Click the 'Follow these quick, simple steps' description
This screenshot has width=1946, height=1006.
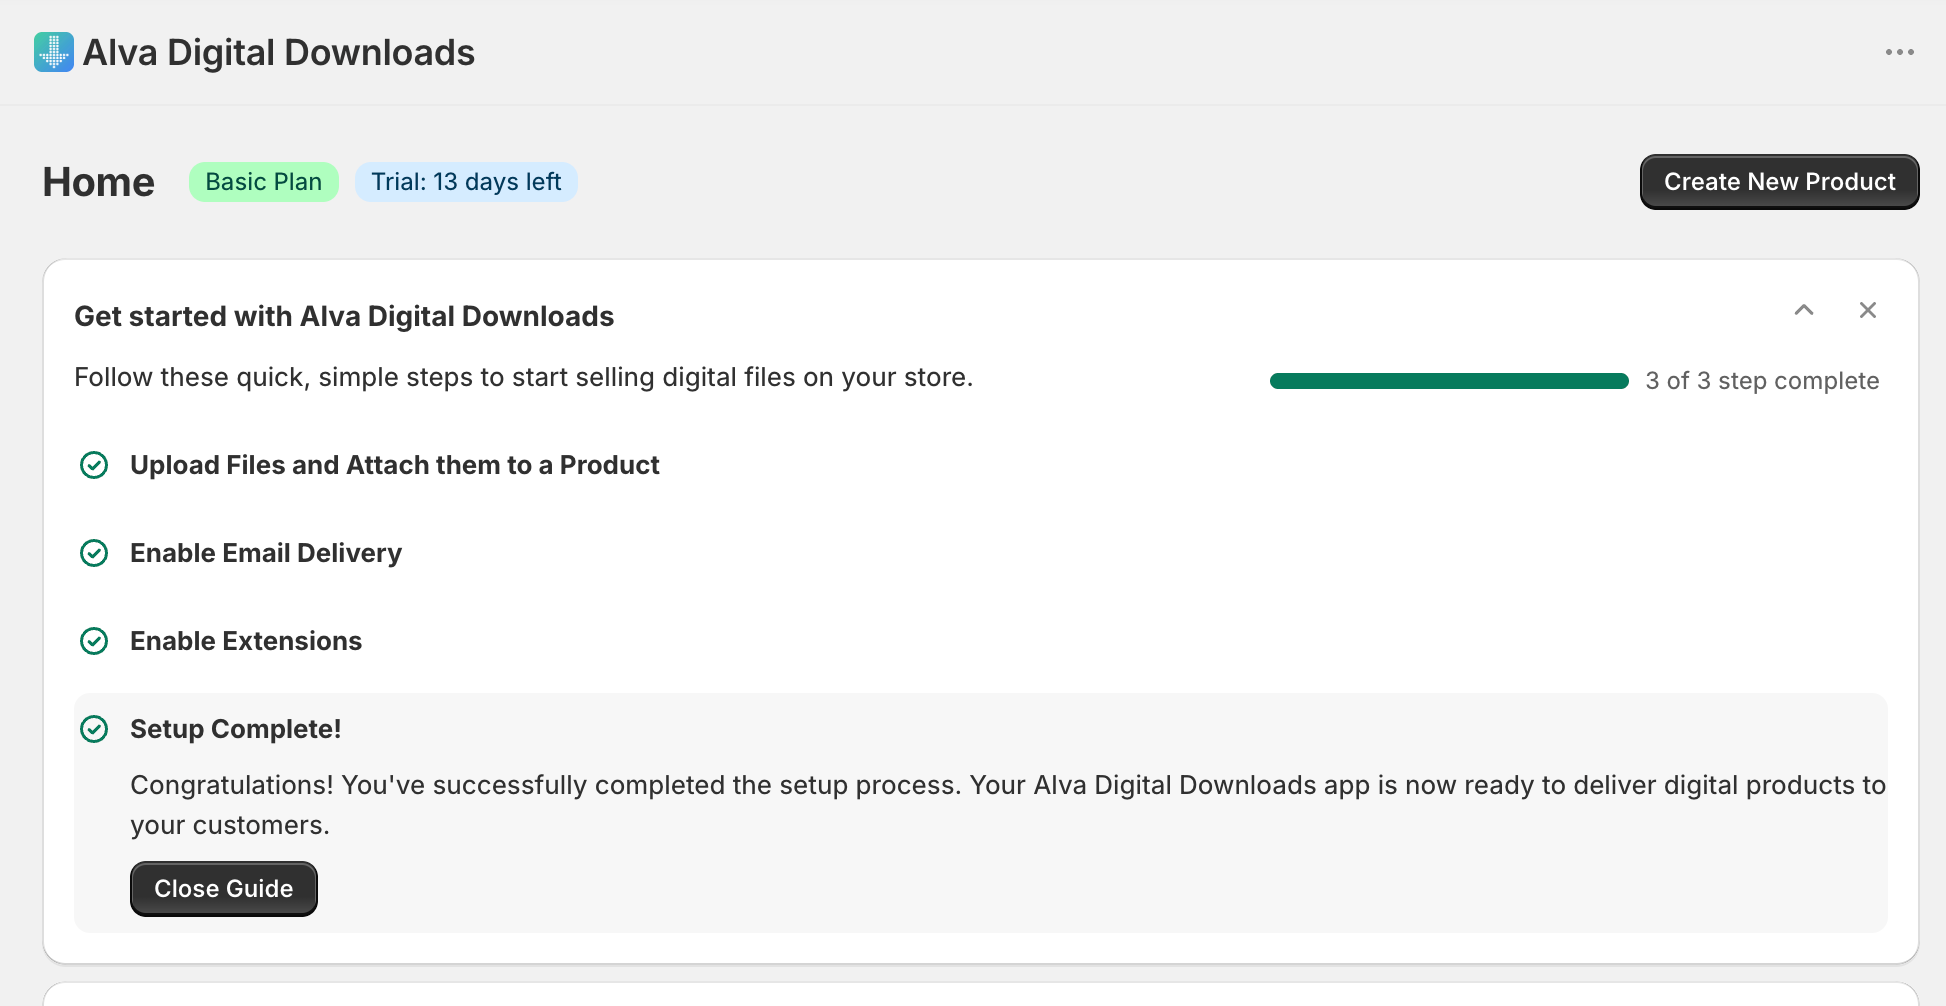524,377
